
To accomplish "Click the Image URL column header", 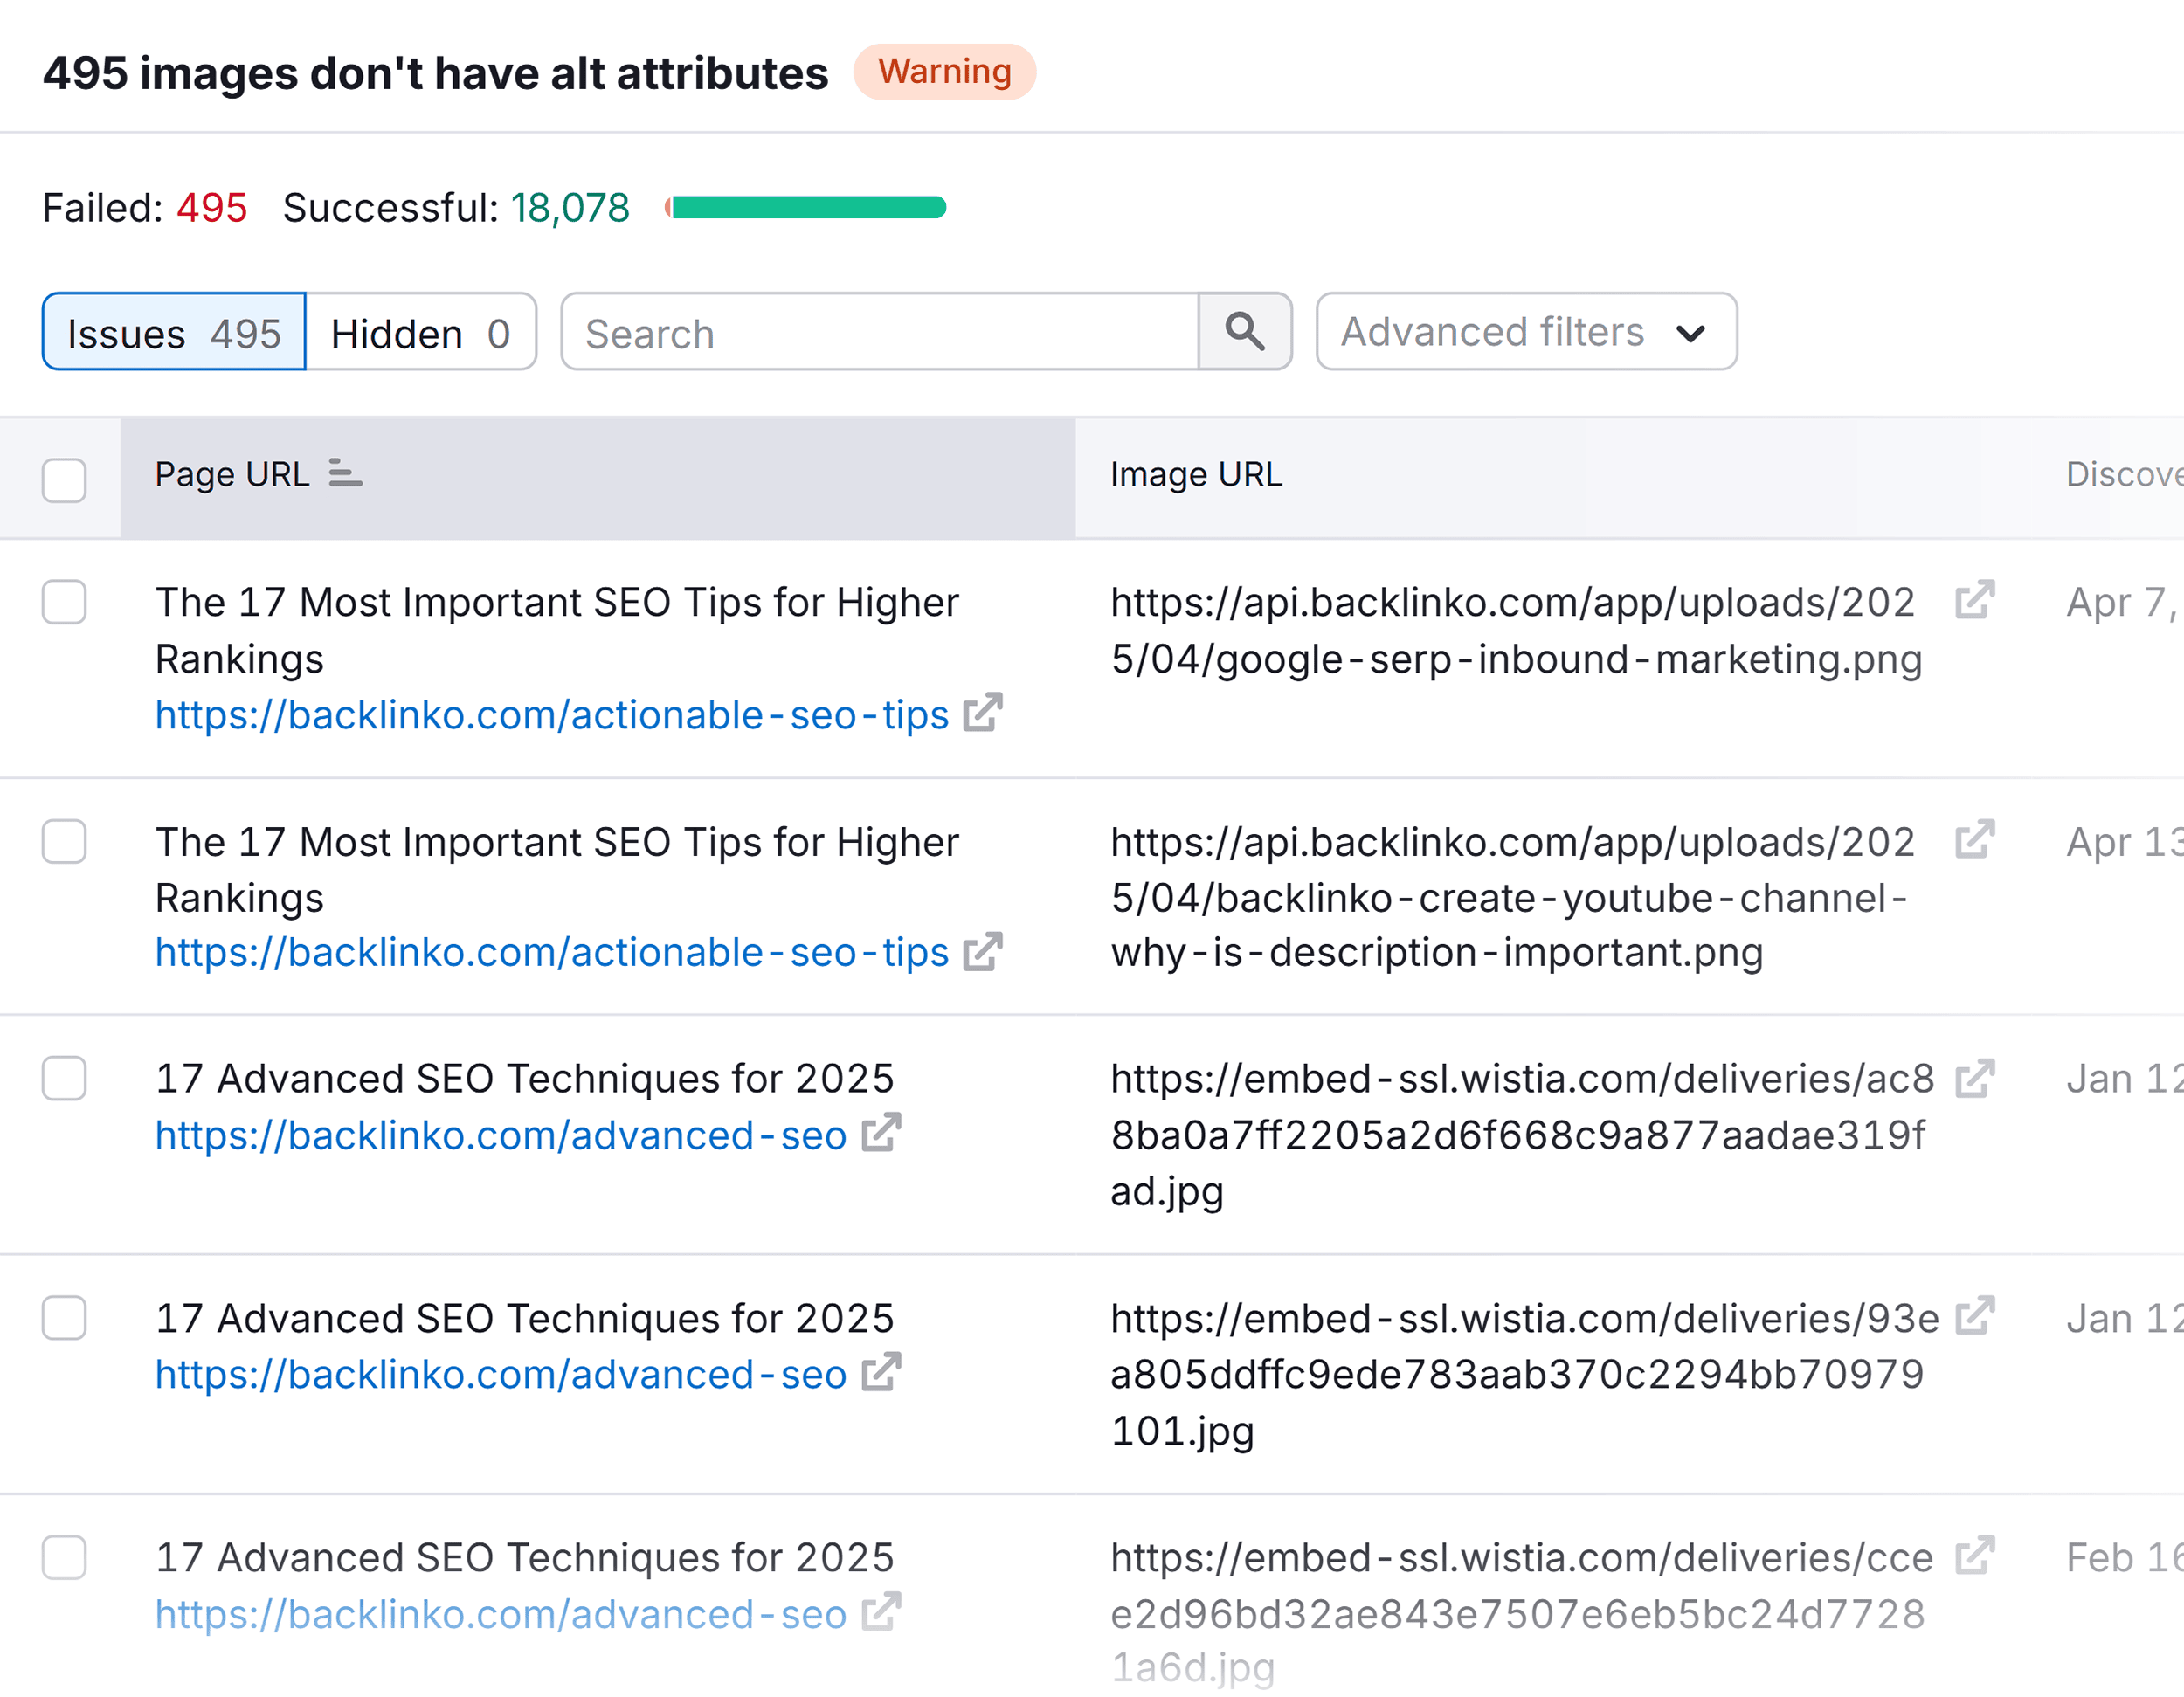I will [x=1196, y=474].
